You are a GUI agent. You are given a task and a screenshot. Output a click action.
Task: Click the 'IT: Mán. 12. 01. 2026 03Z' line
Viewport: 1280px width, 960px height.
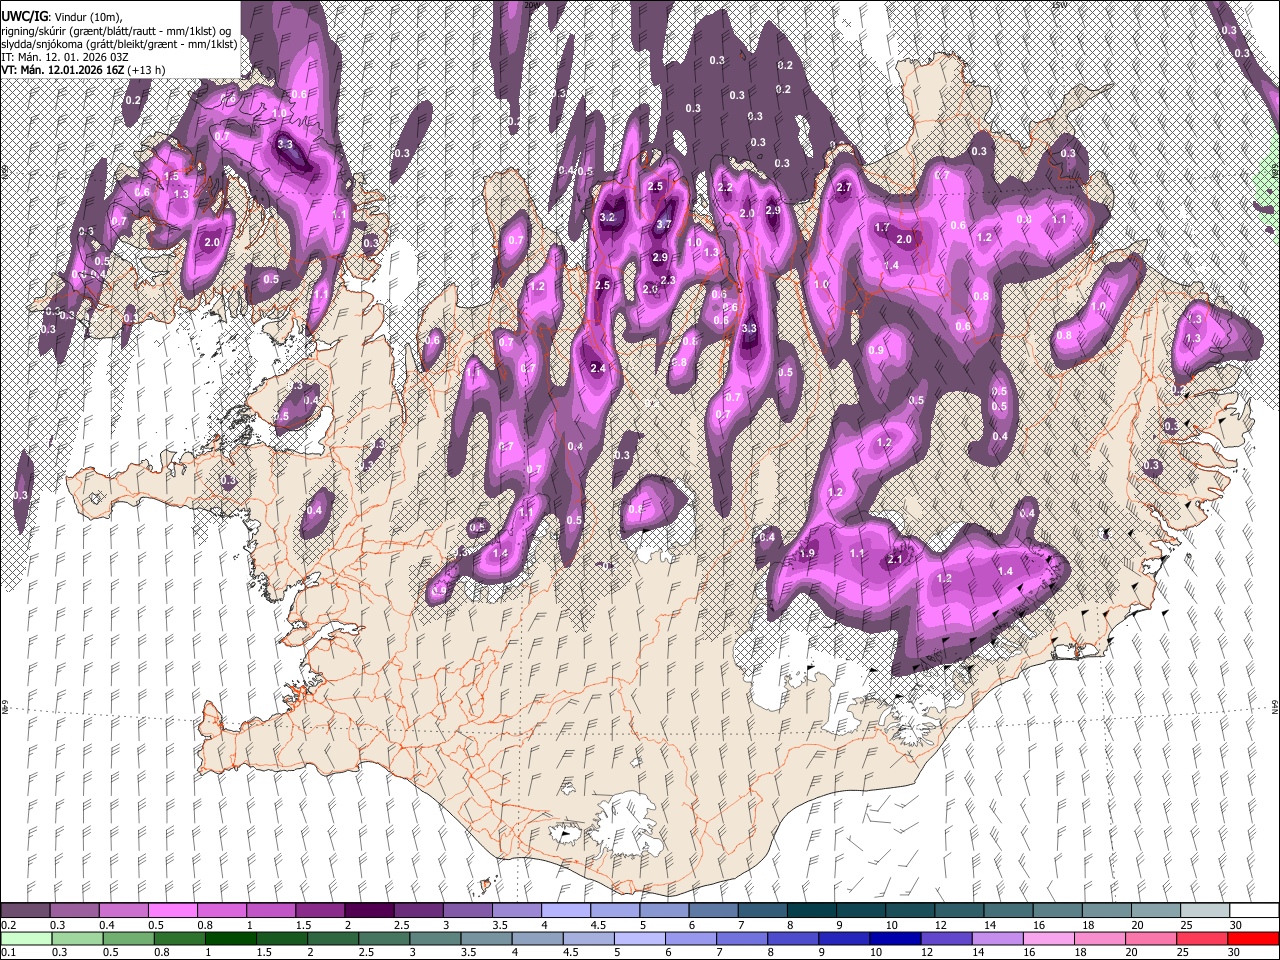point(63,57)
